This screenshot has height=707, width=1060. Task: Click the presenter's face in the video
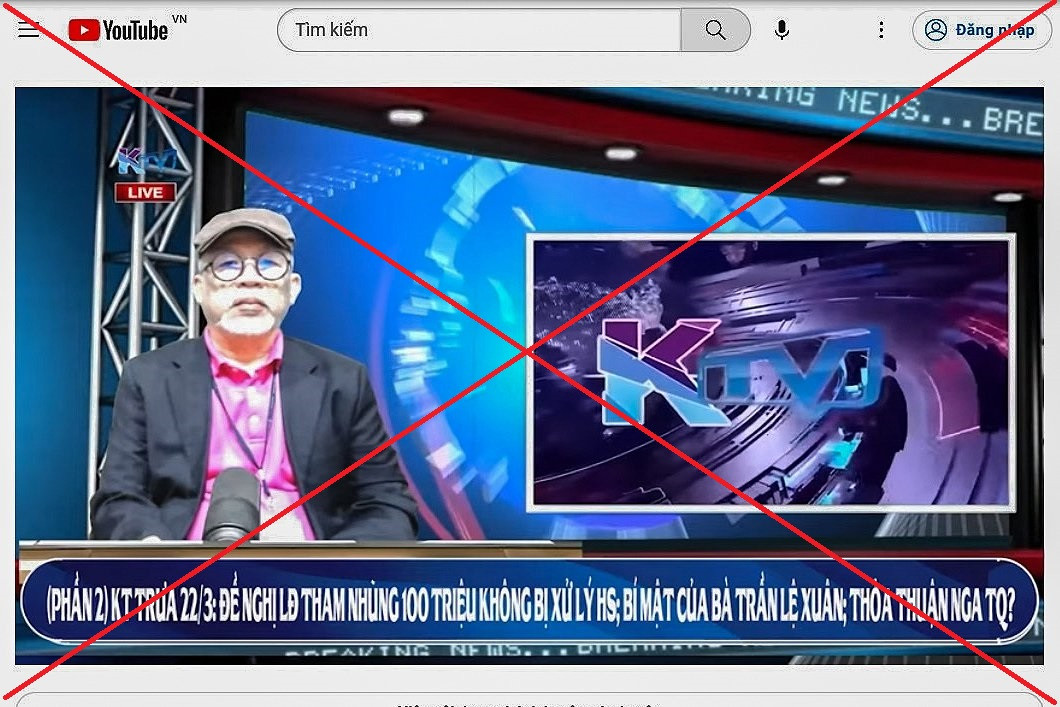[x=246, y=288]
